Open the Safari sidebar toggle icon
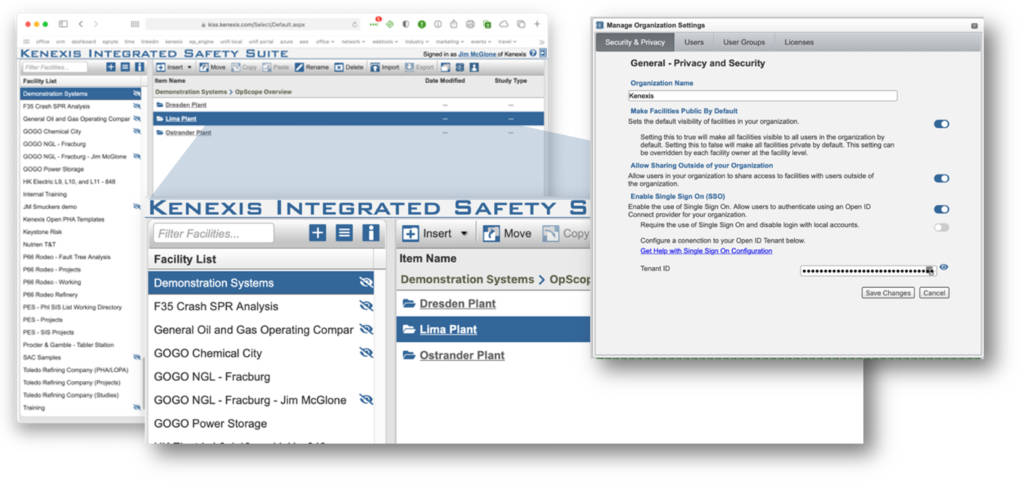Viewport: 1024px width, 488px height. [63, 24]
